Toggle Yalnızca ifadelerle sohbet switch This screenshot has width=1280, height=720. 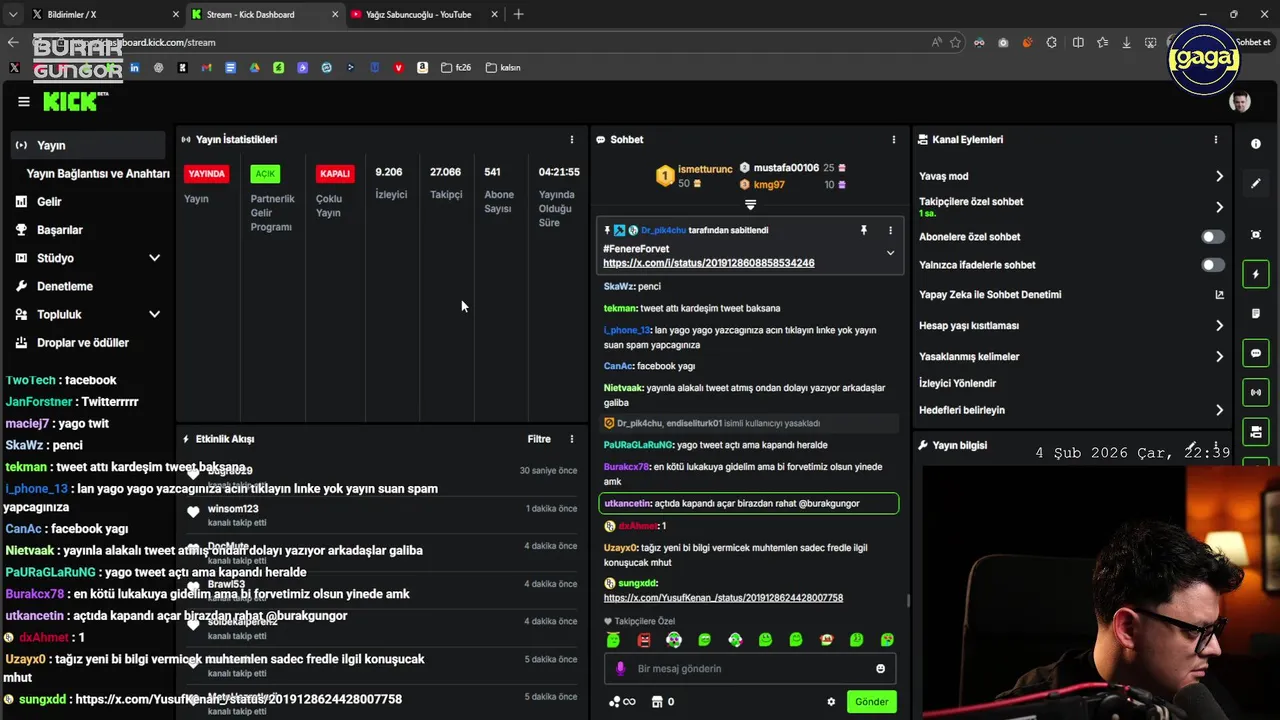[x=1212, y=265]
